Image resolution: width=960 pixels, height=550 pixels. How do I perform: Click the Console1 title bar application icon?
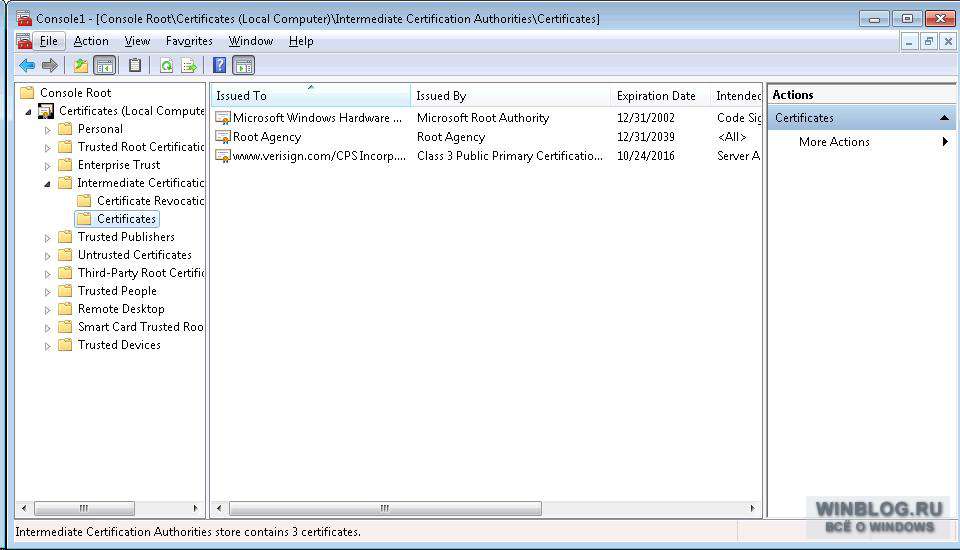(x=24, y=18)
